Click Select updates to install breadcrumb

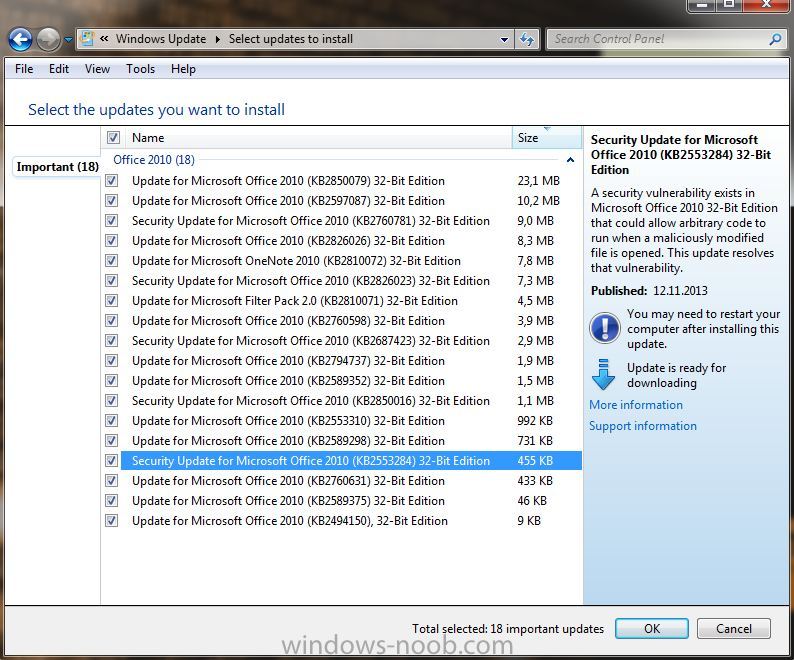[291, 39]
